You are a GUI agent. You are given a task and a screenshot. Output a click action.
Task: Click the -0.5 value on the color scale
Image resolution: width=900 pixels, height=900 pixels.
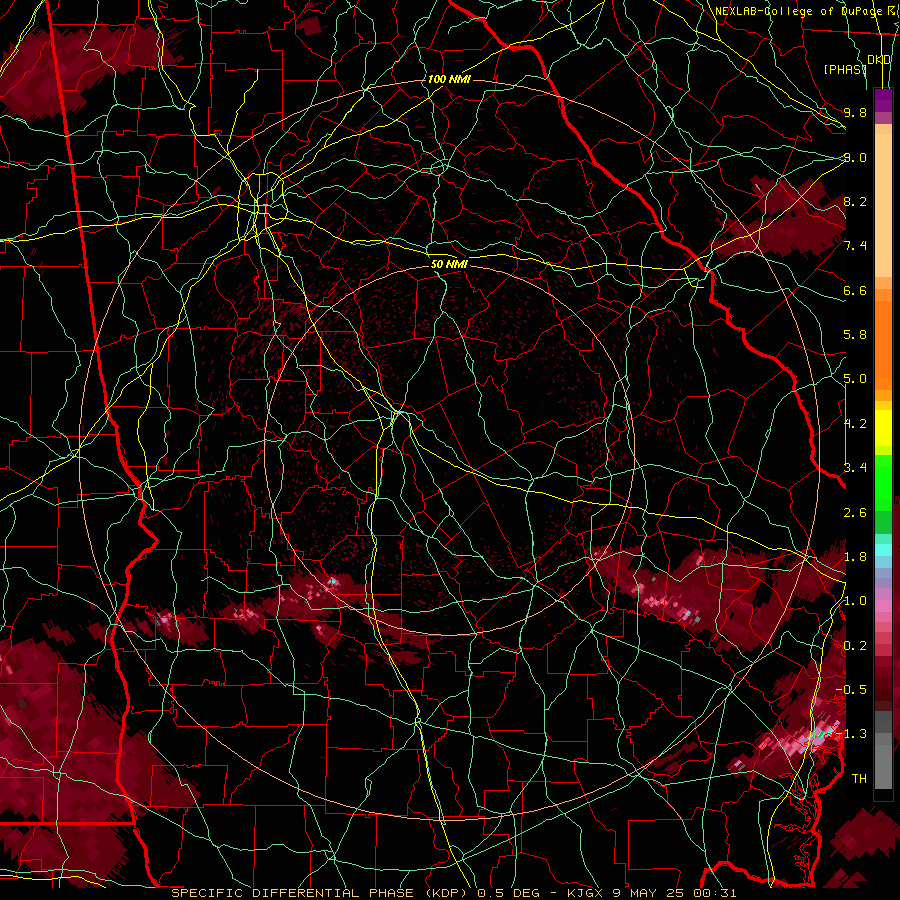[851, 690]
